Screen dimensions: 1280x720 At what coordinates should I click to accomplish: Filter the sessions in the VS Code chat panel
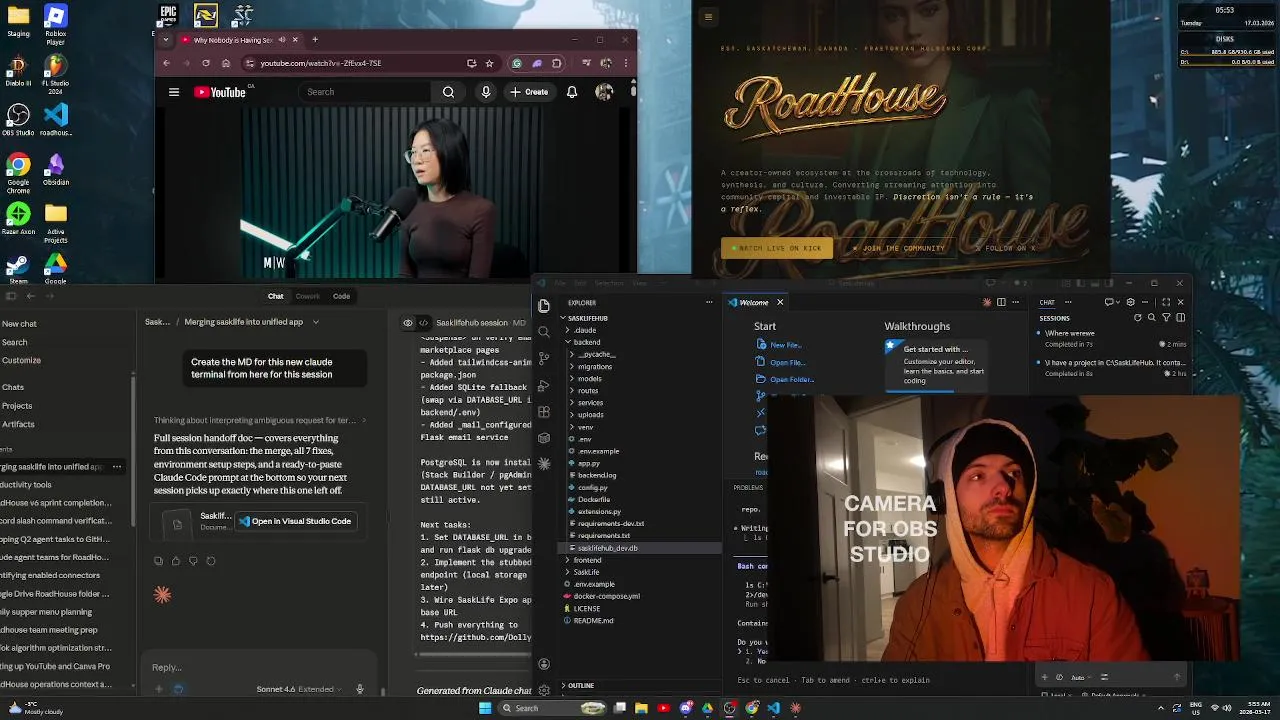pos(1166,318)
